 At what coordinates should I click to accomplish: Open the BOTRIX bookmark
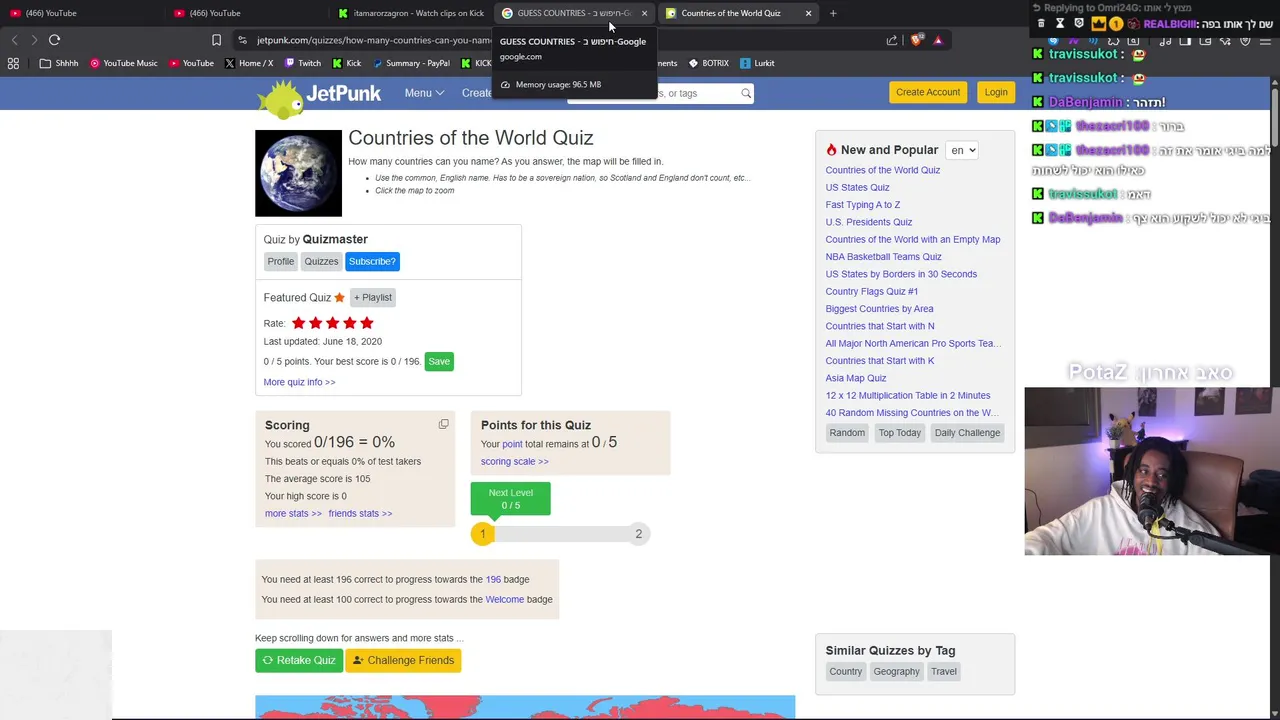pyautogui.click(x=709, y=63)
